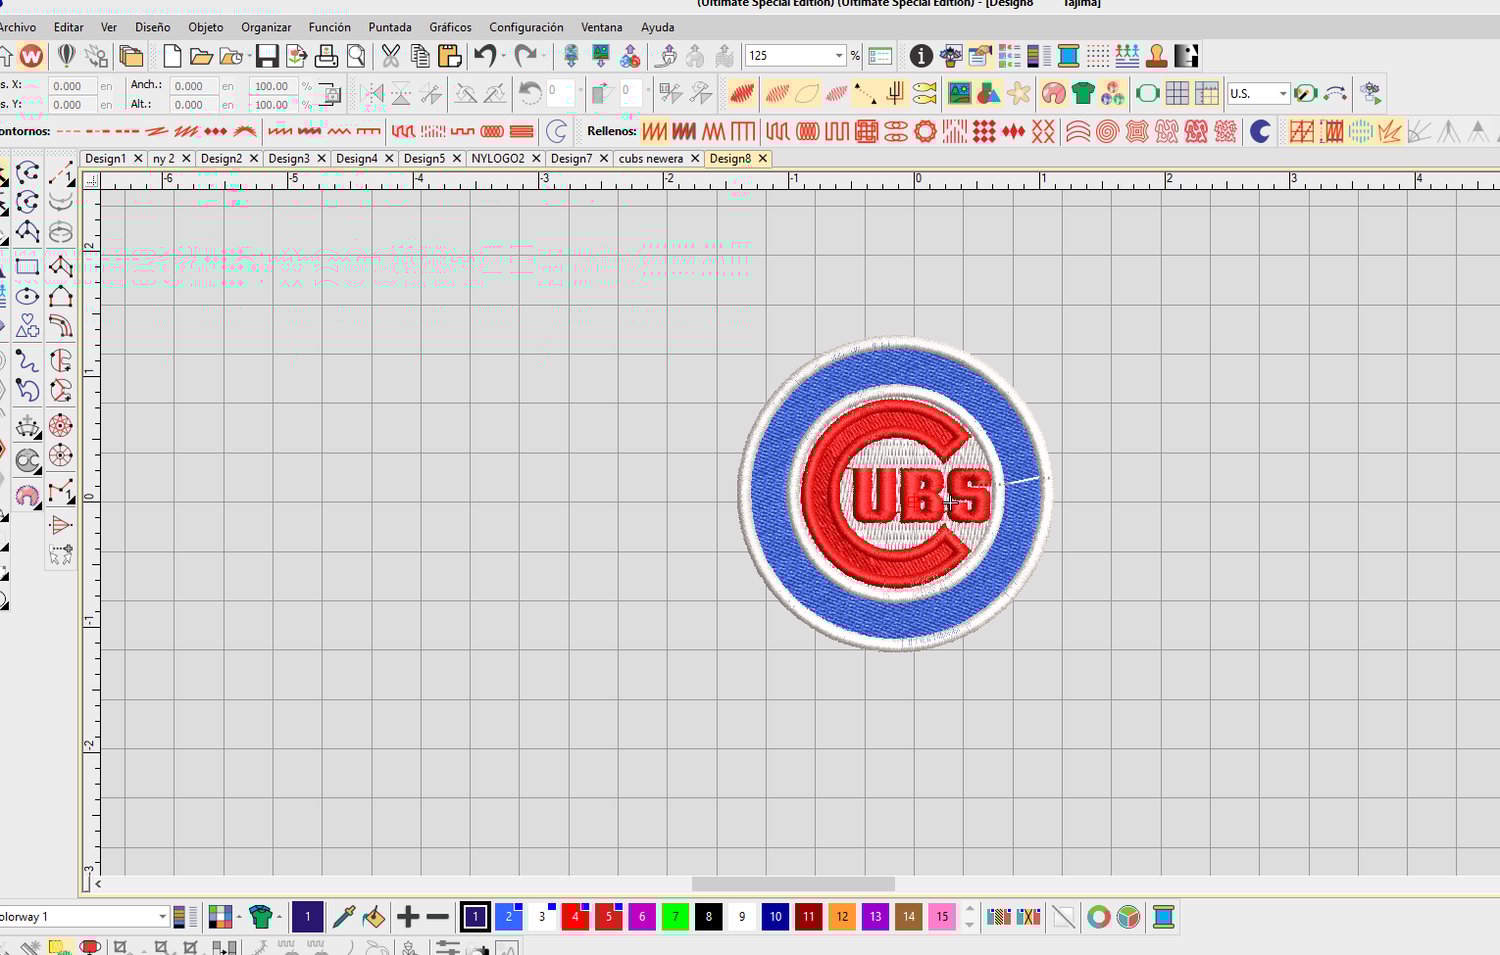This screenshot has height=955, width=1500.
Task: Toggle show vector shapes icon
Action: [x=989, y=94]
